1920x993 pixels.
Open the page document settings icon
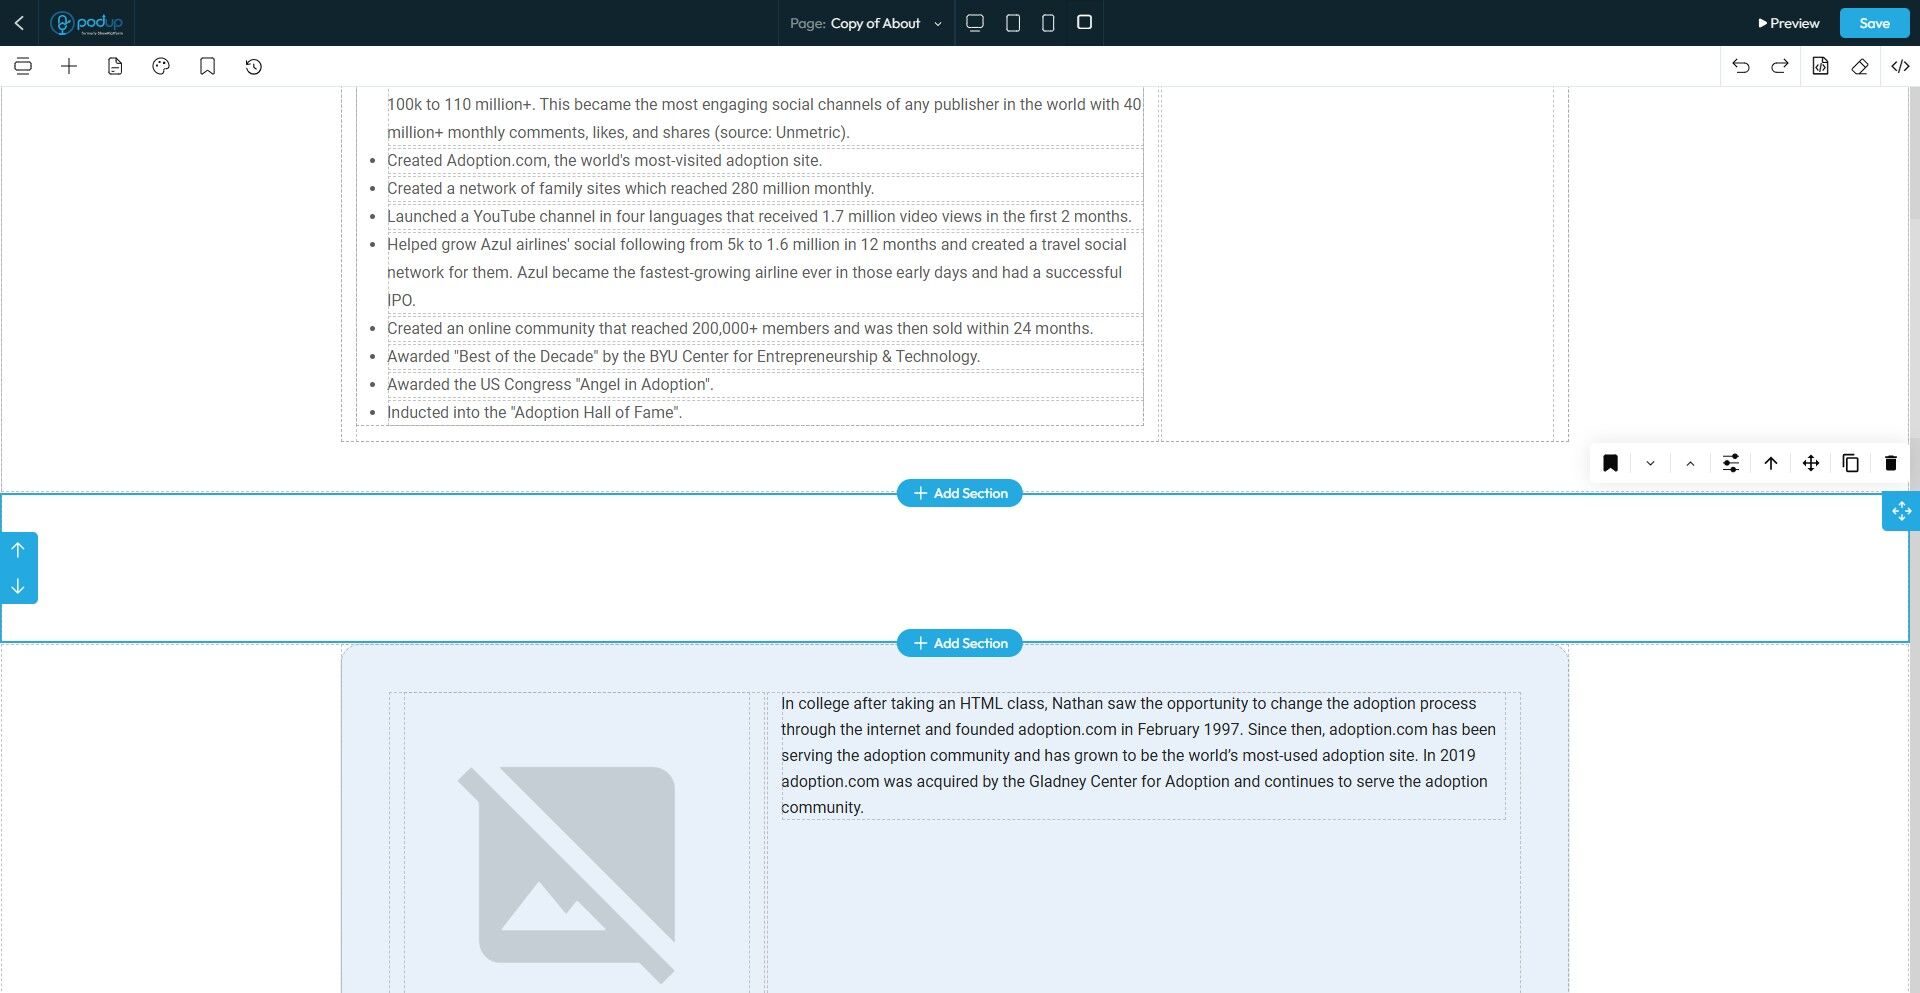(x=115, y=66)
